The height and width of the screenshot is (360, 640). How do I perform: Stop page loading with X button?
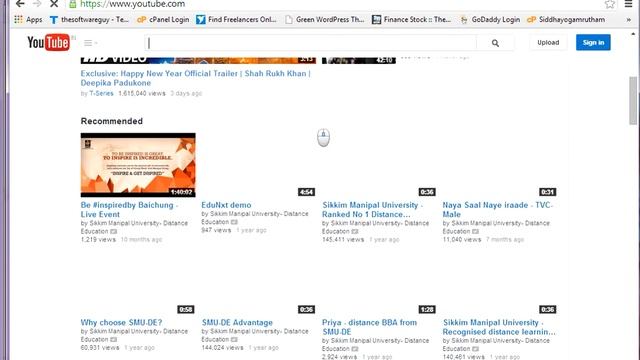click(54, 4)
